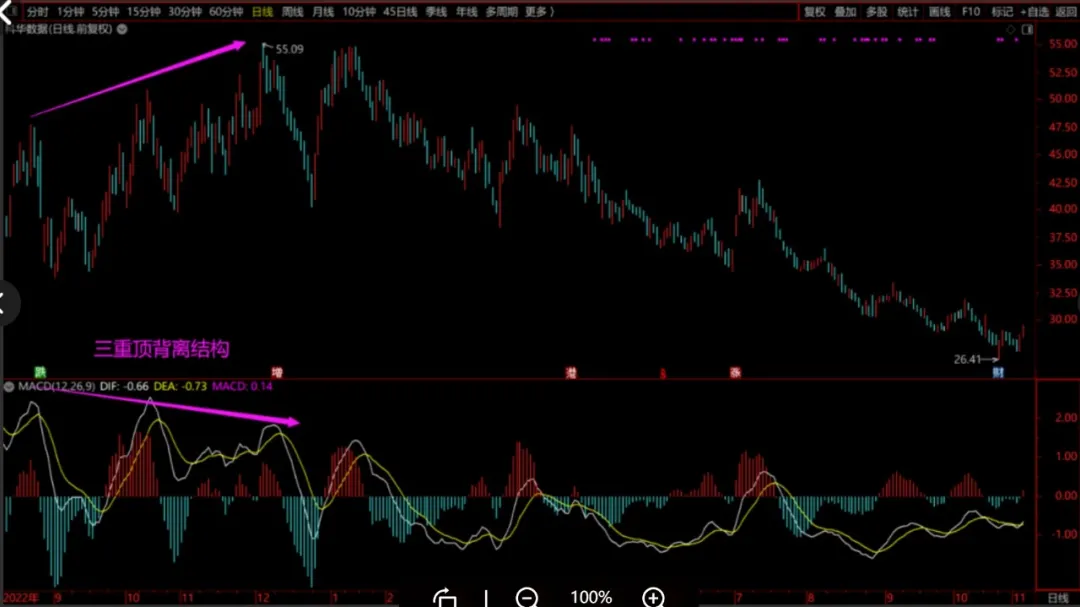Click the red 增 event marker
1080x607 pixels.
point(277,373)
